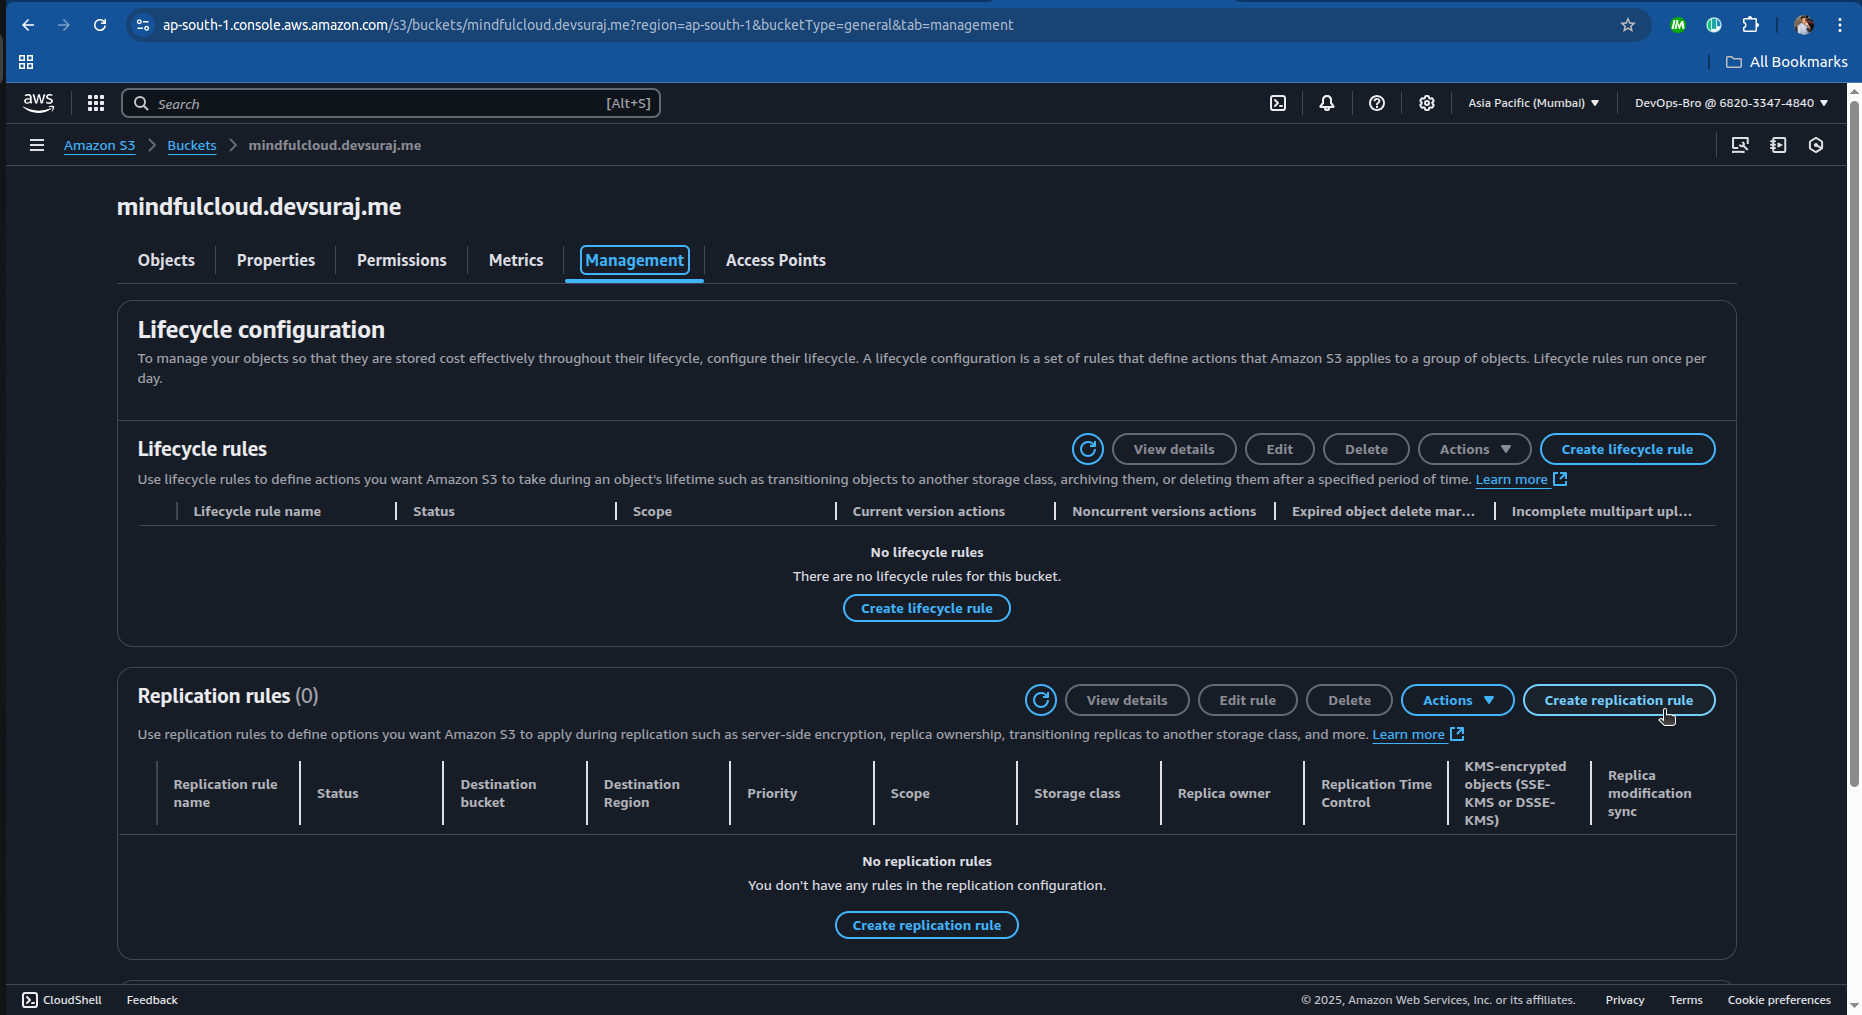1862x1015 pixels.
Task: Open Cookie preferences in the footer
Action: 1779,1000
